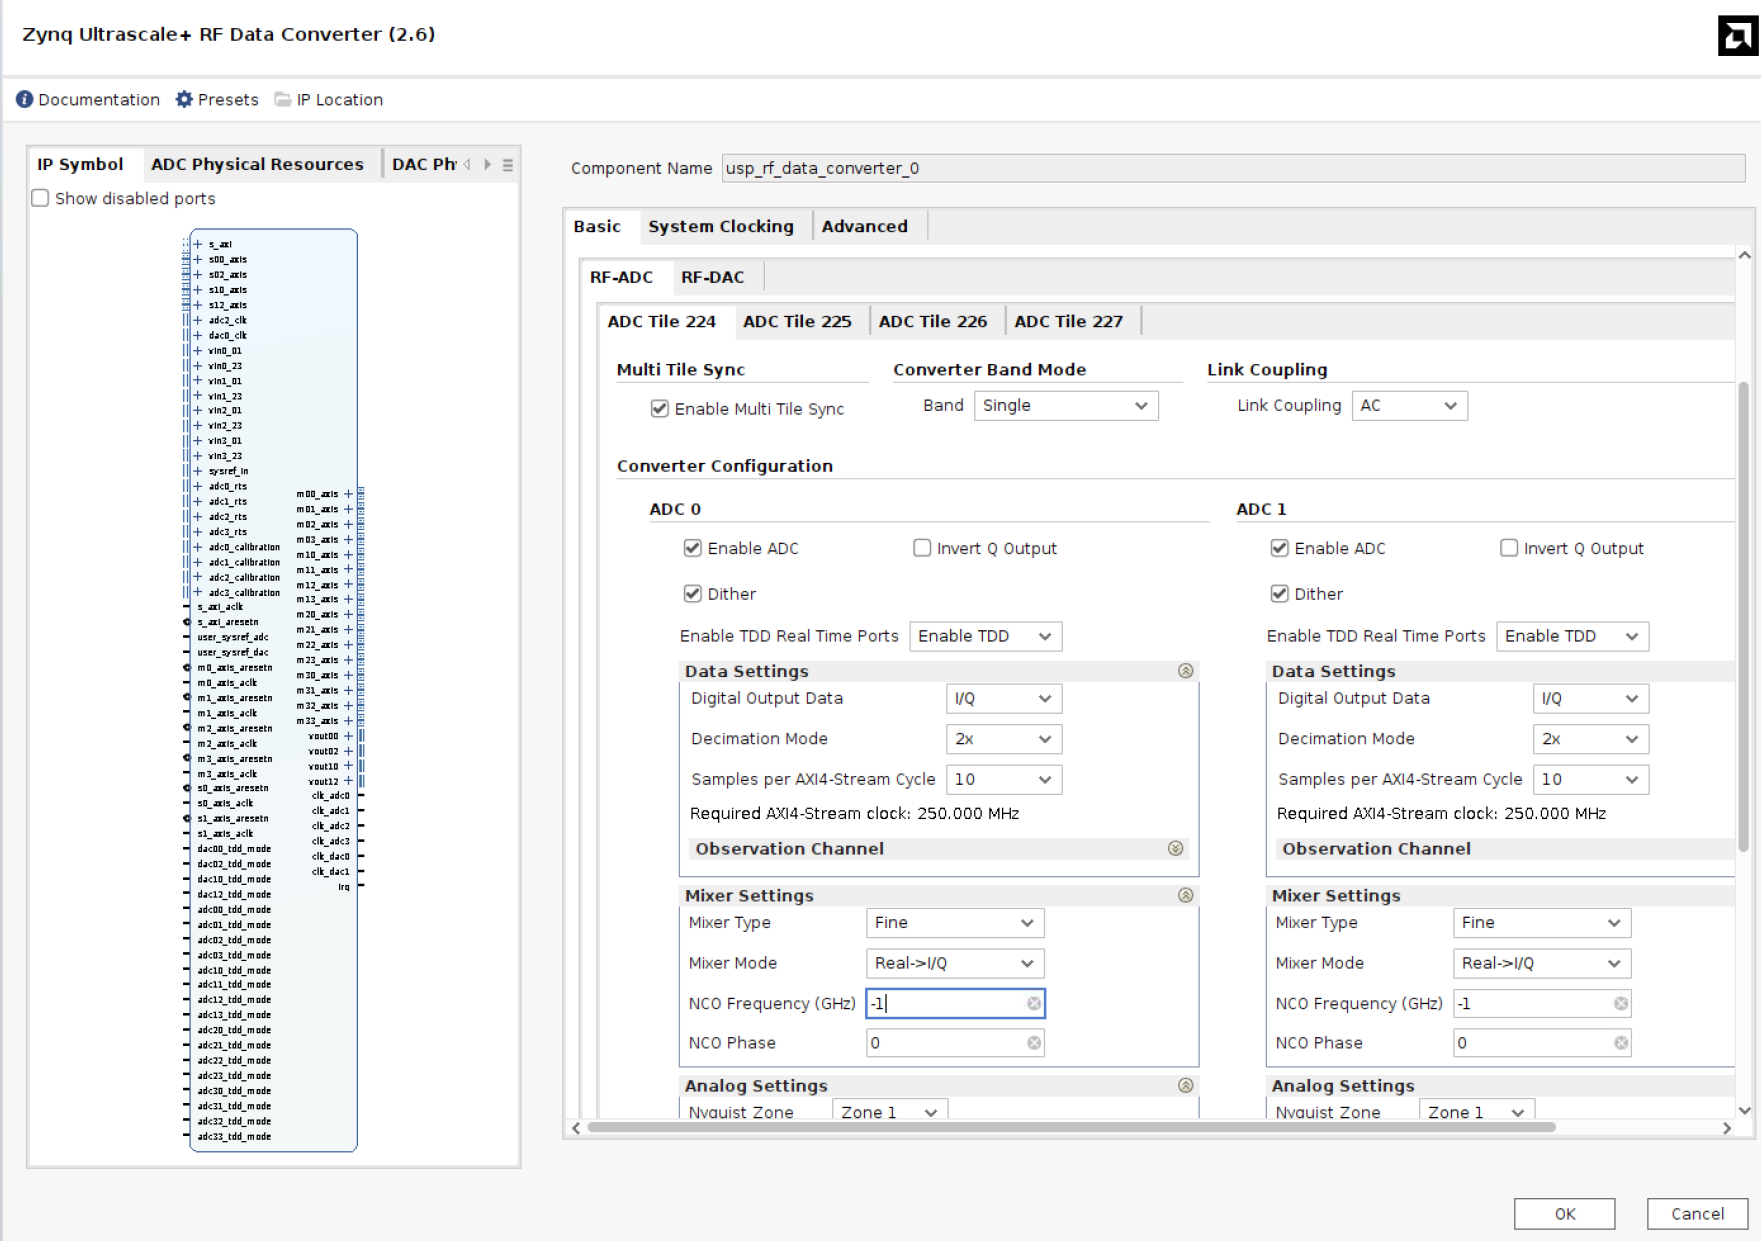Collapse ADC 0 Data Settings section
The height and width of the screenshot is (1241, 1761).
[x=1186, y=671]
